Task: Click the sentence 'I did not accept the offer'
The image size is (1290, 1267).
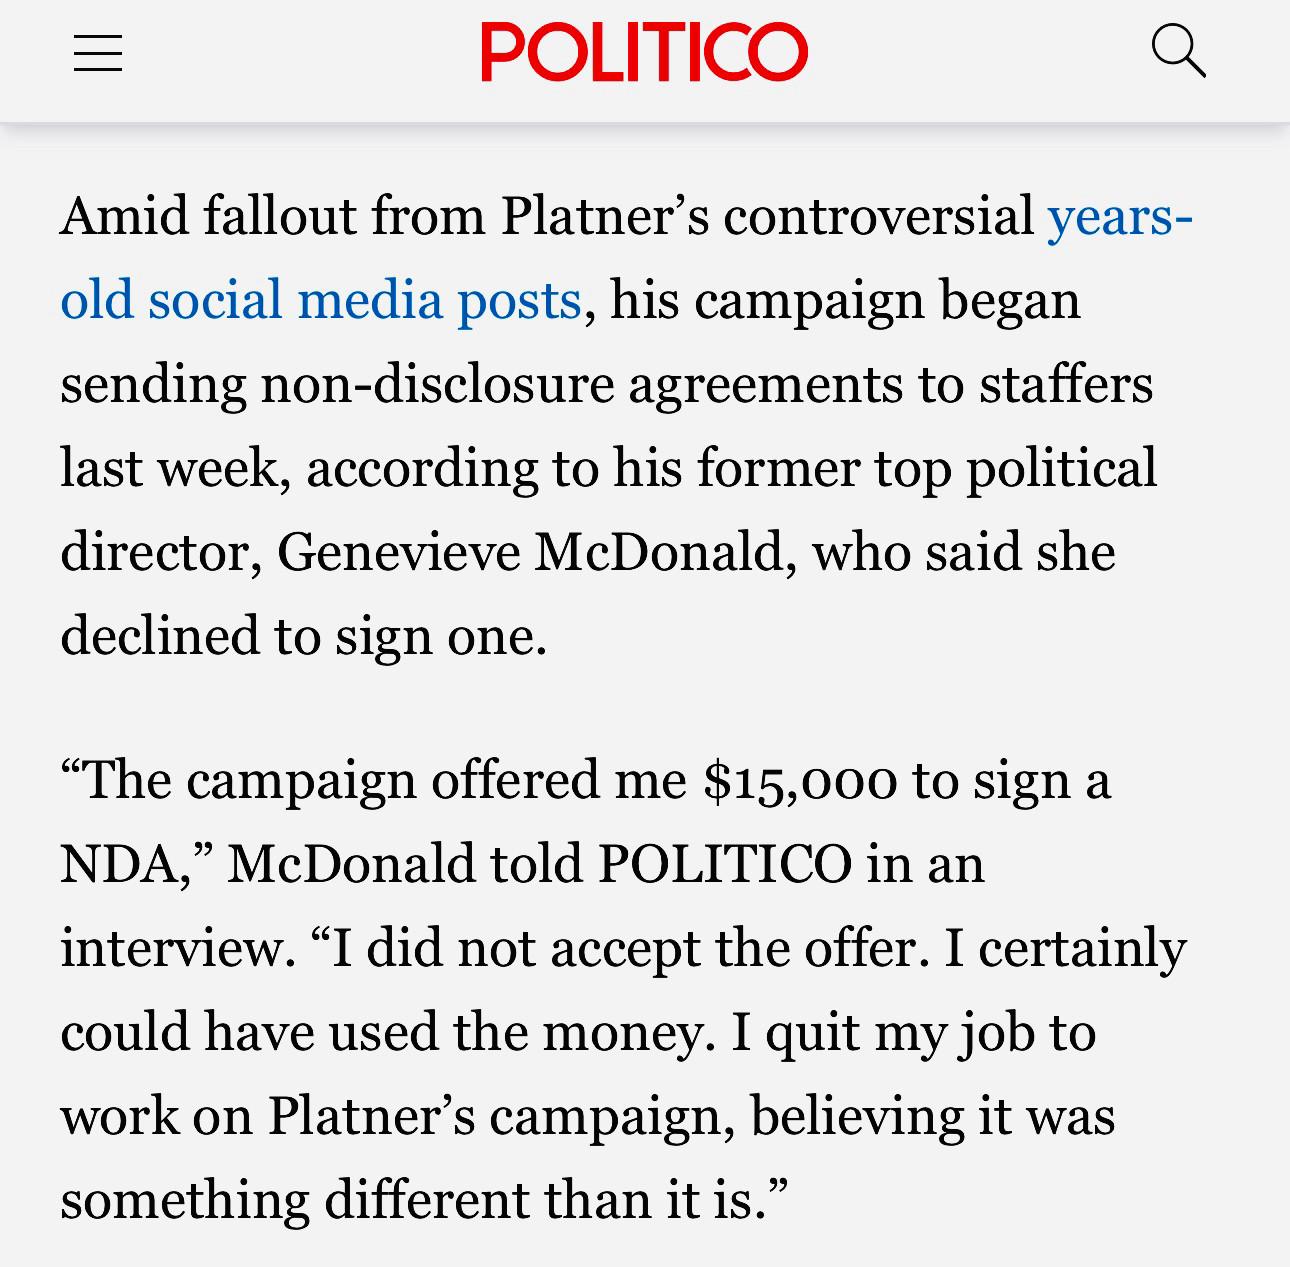Action: 623,948
